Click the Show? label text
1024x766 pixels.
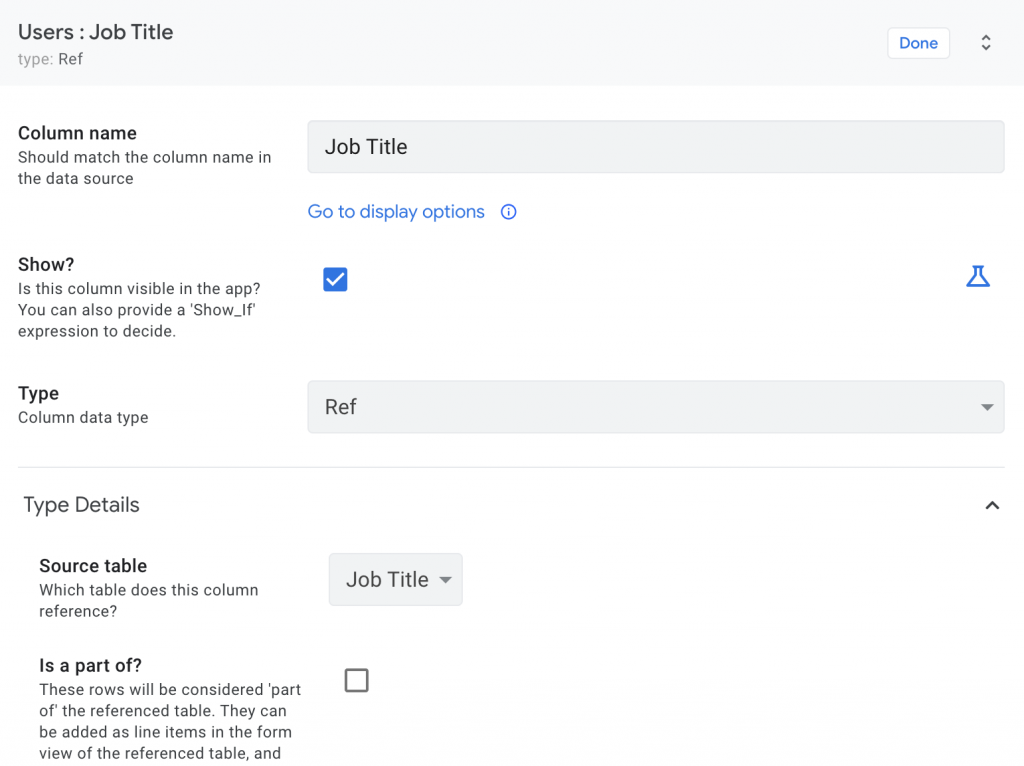click(x=46, y=264)
